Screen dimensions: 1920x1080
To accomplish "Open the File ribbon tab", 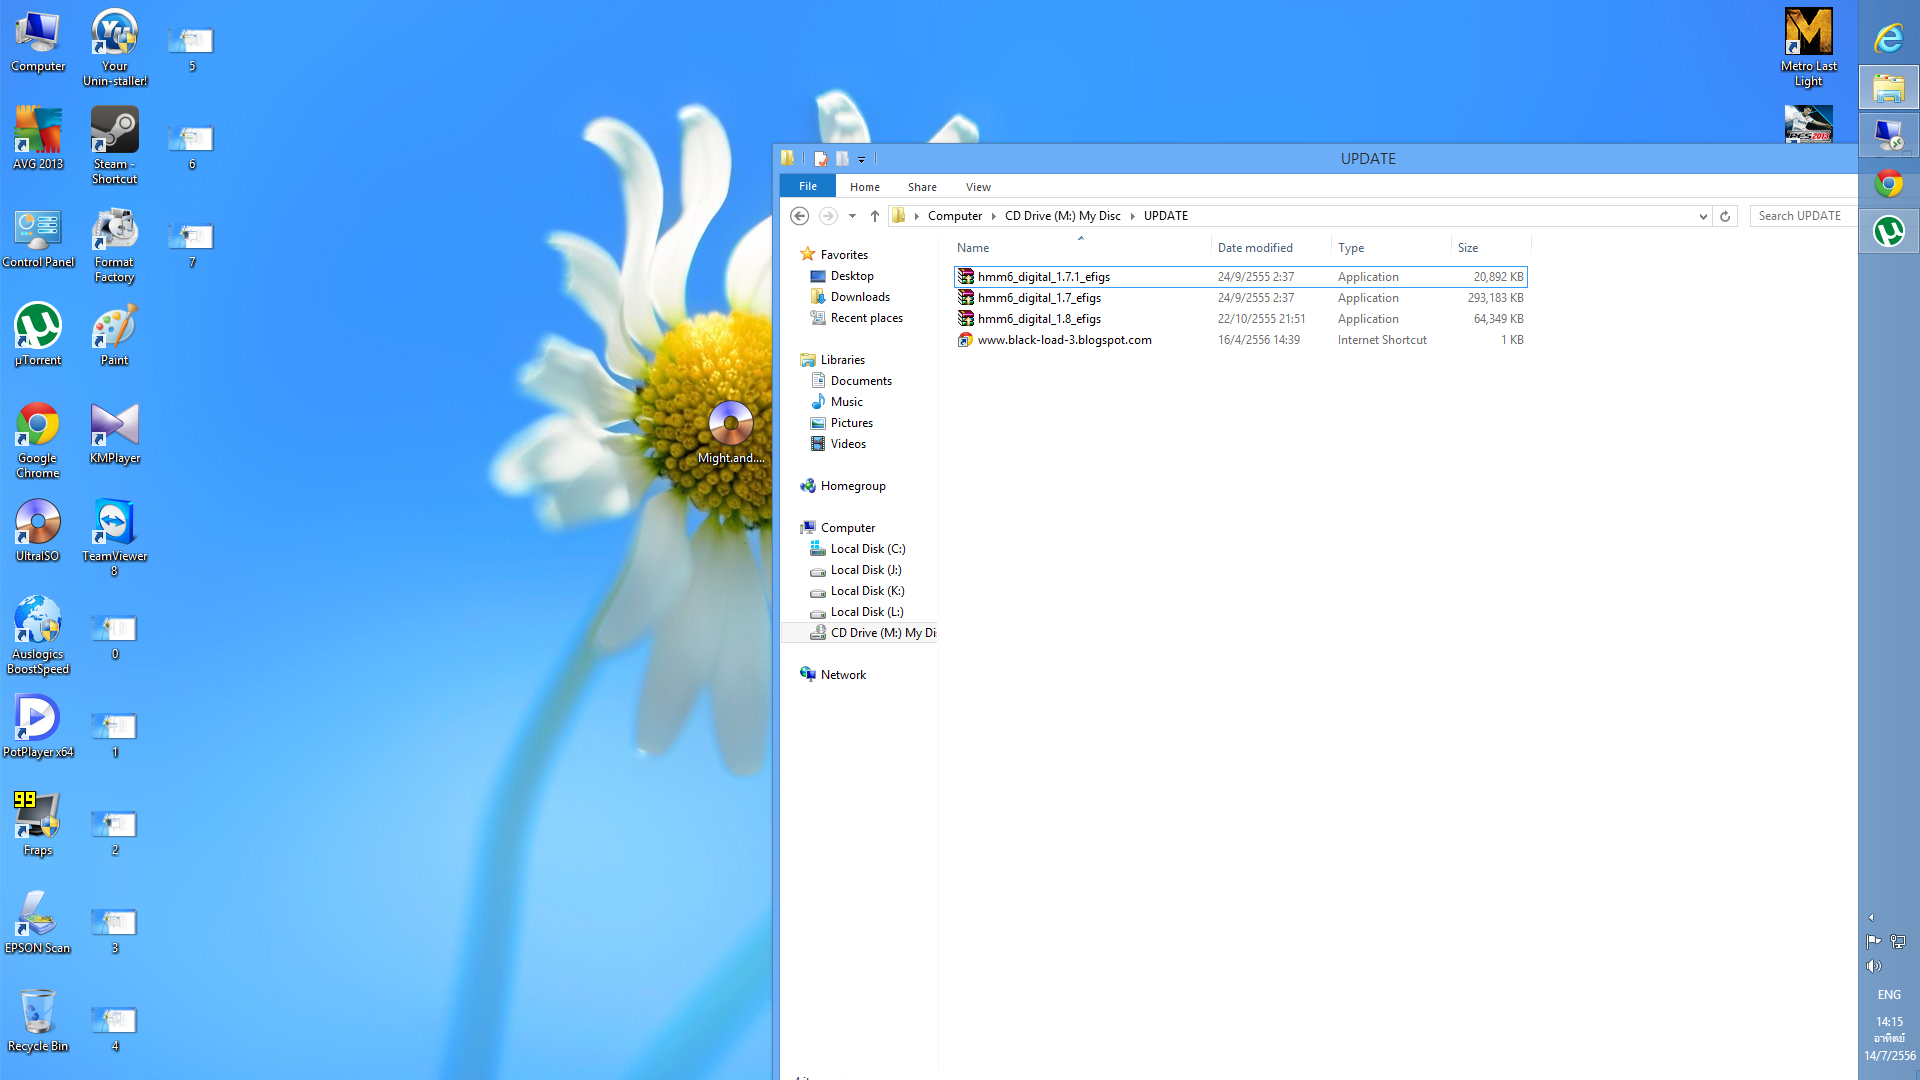I will 808,187.
